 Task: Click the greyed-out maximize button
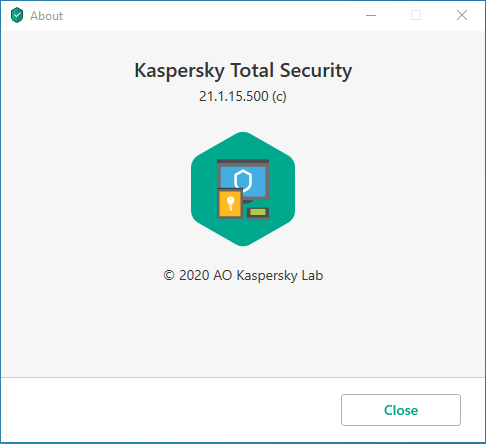[x=416, y=15]
